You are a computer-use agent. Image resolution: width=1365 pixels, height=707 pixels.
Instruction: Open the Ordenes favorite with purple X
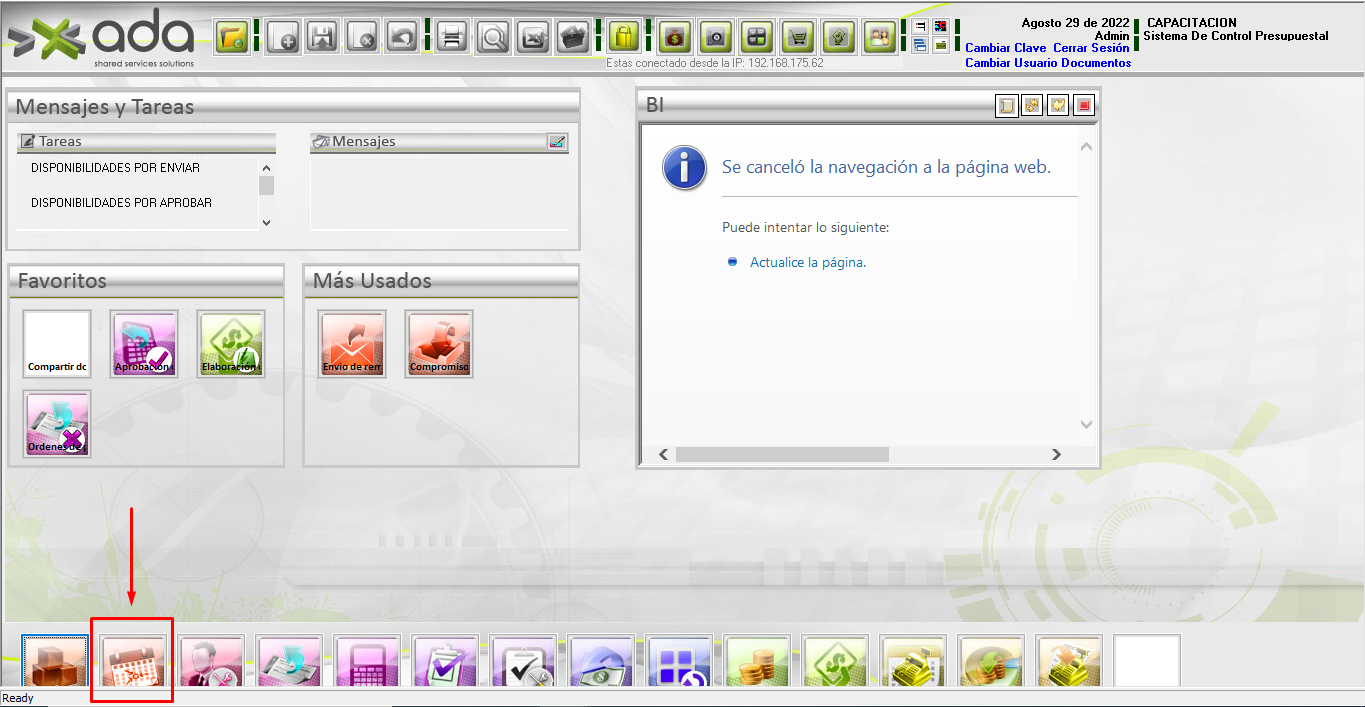[x=57, y=424]
